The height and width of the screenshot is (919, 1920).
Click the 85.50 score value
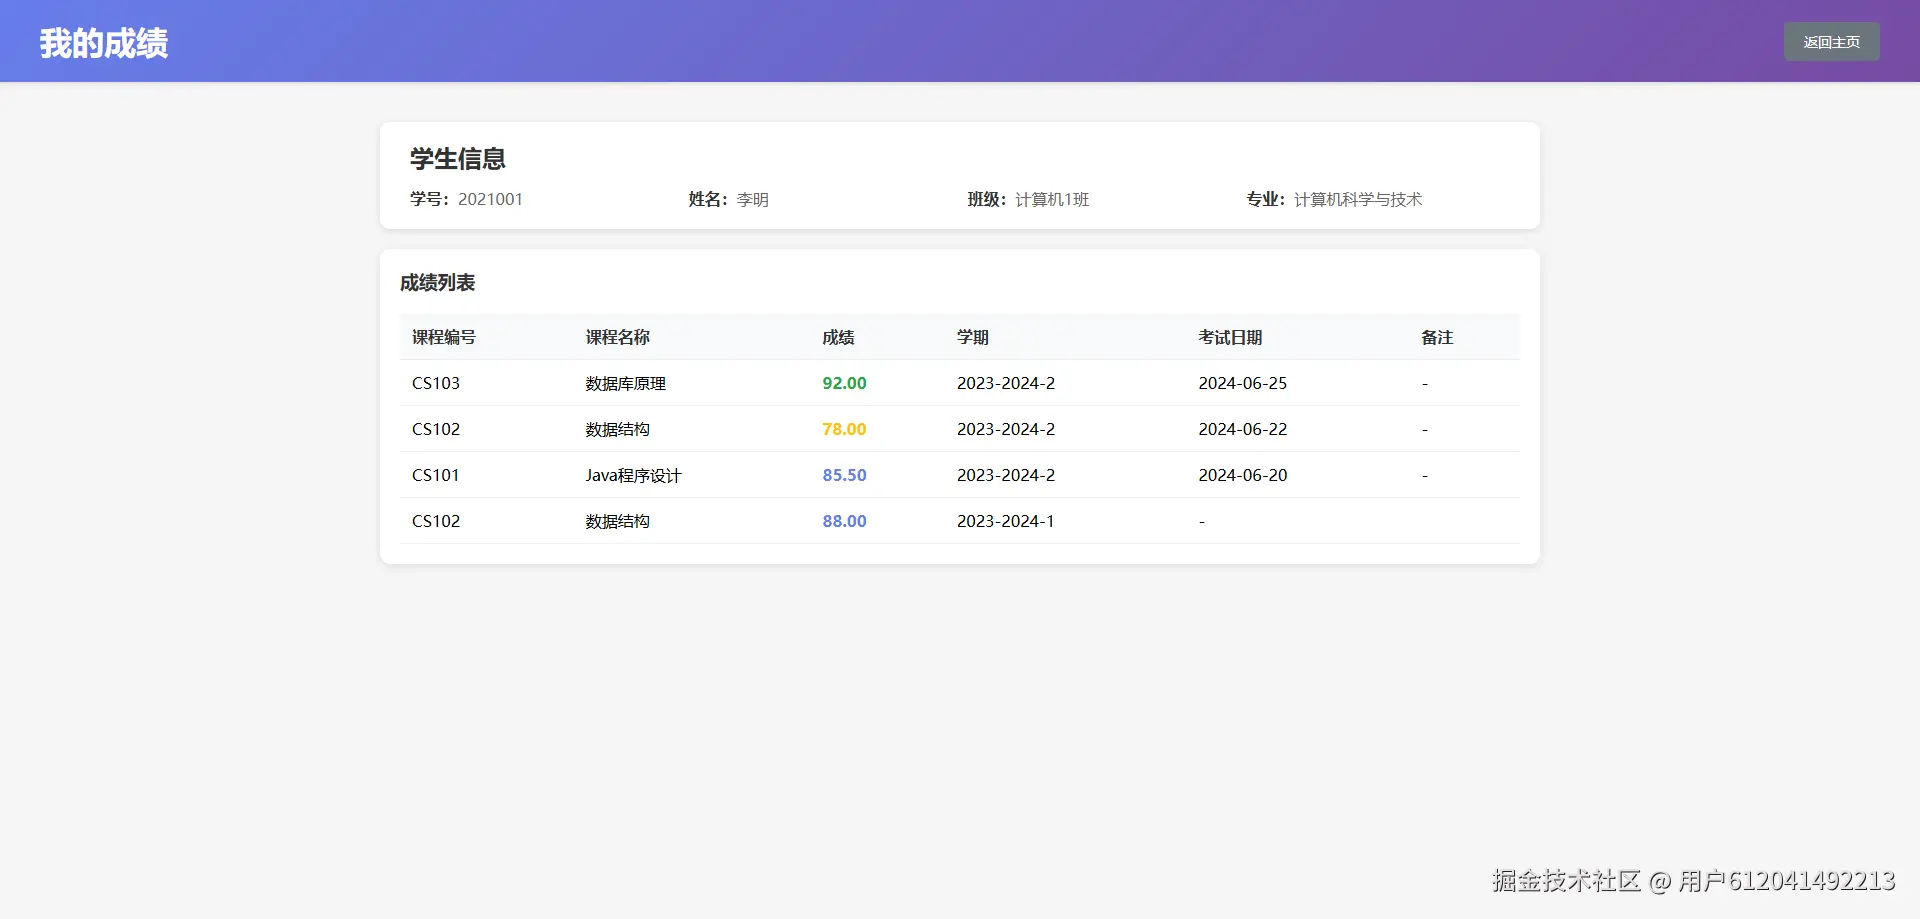point(844,476)
